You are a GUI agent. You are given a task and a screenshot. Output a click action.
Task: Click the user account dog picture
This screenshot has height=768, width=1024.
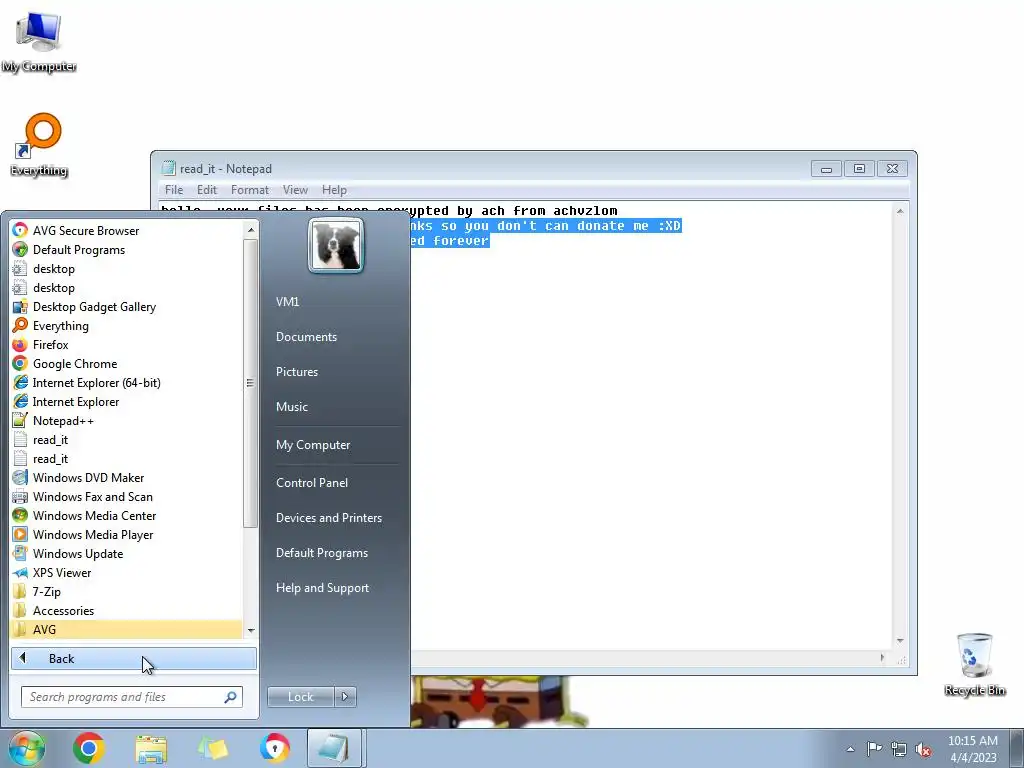coord(336,245)
